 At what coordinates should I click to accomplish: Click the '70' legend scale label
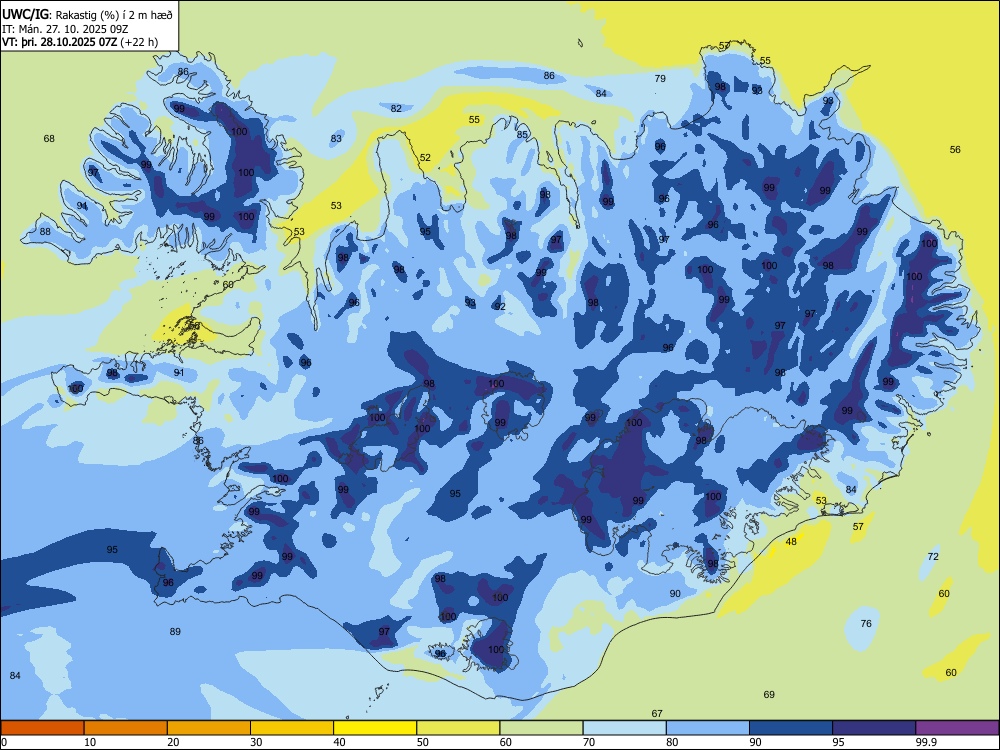(x=589, y=742)
